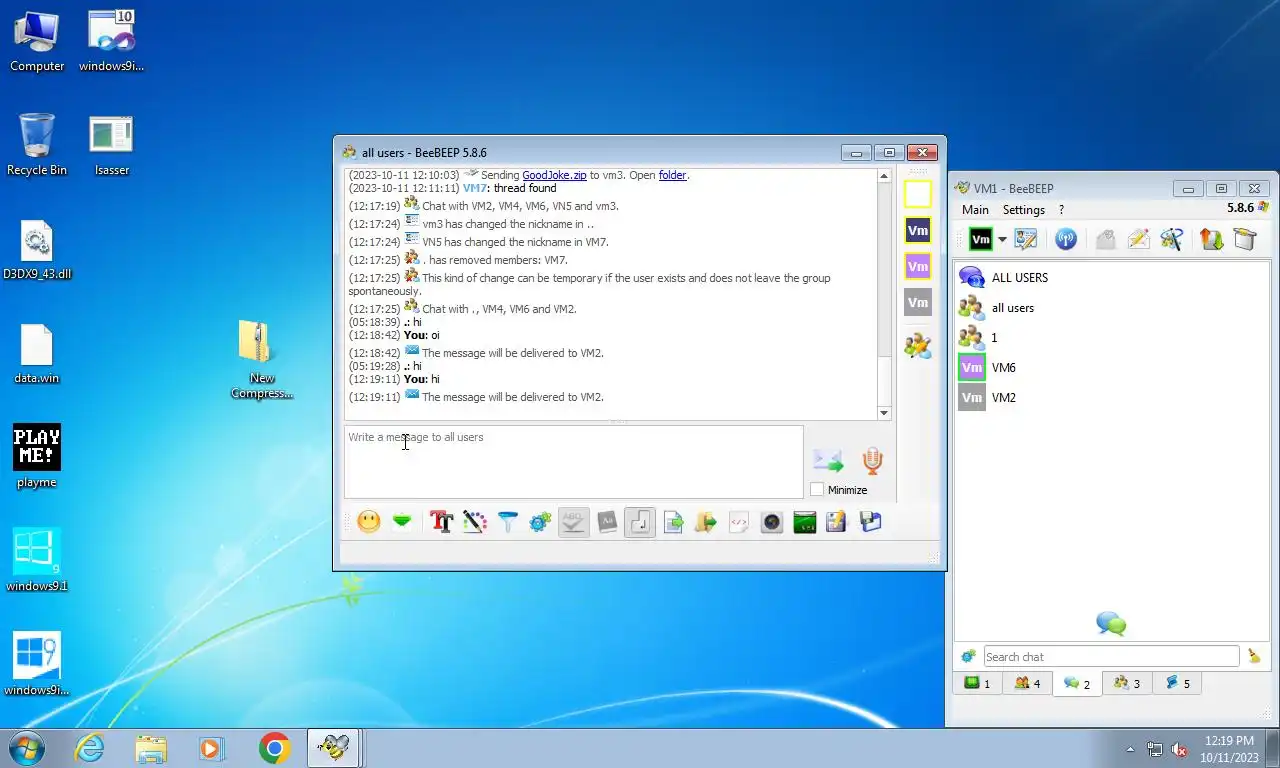The width and height of the screenshot is (1280, 768).
Task: Enable the Minimize checkbox
Action: click(x=817, y=490)
